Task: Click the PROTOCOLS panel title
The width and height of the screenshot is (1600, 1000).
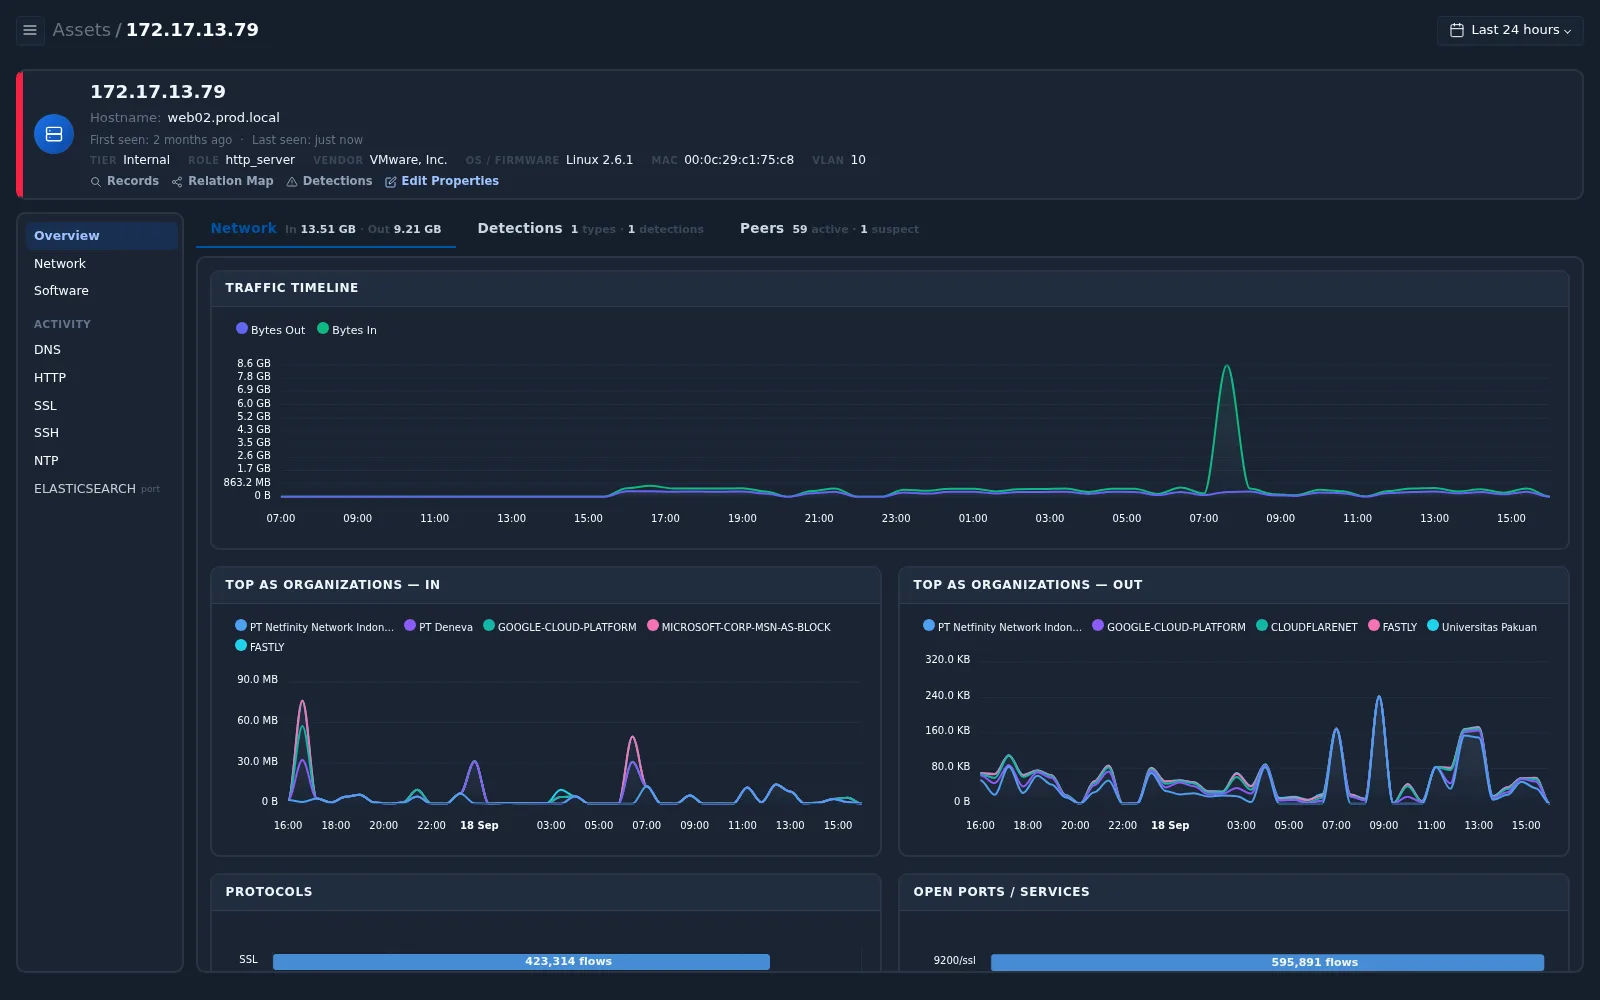Action: [269, 892]
